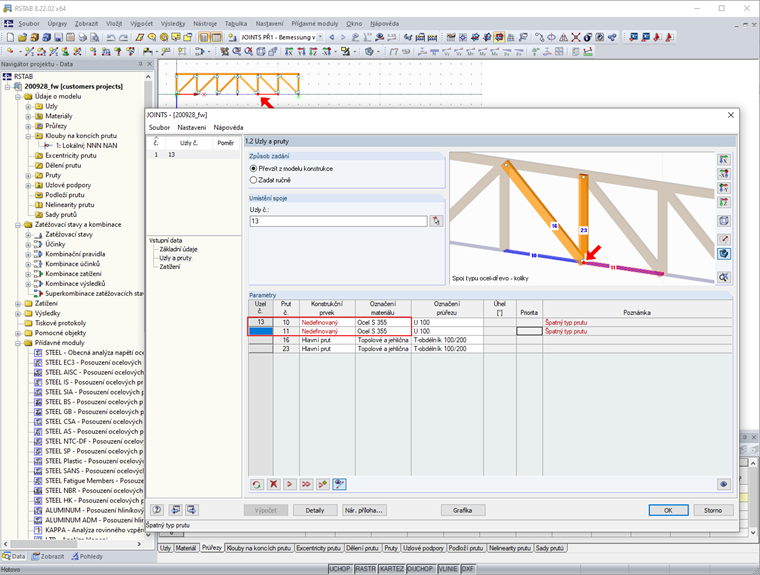Click the Open folder icon in main toolbar
Screen dimensions: 760x575
[22, 37]
